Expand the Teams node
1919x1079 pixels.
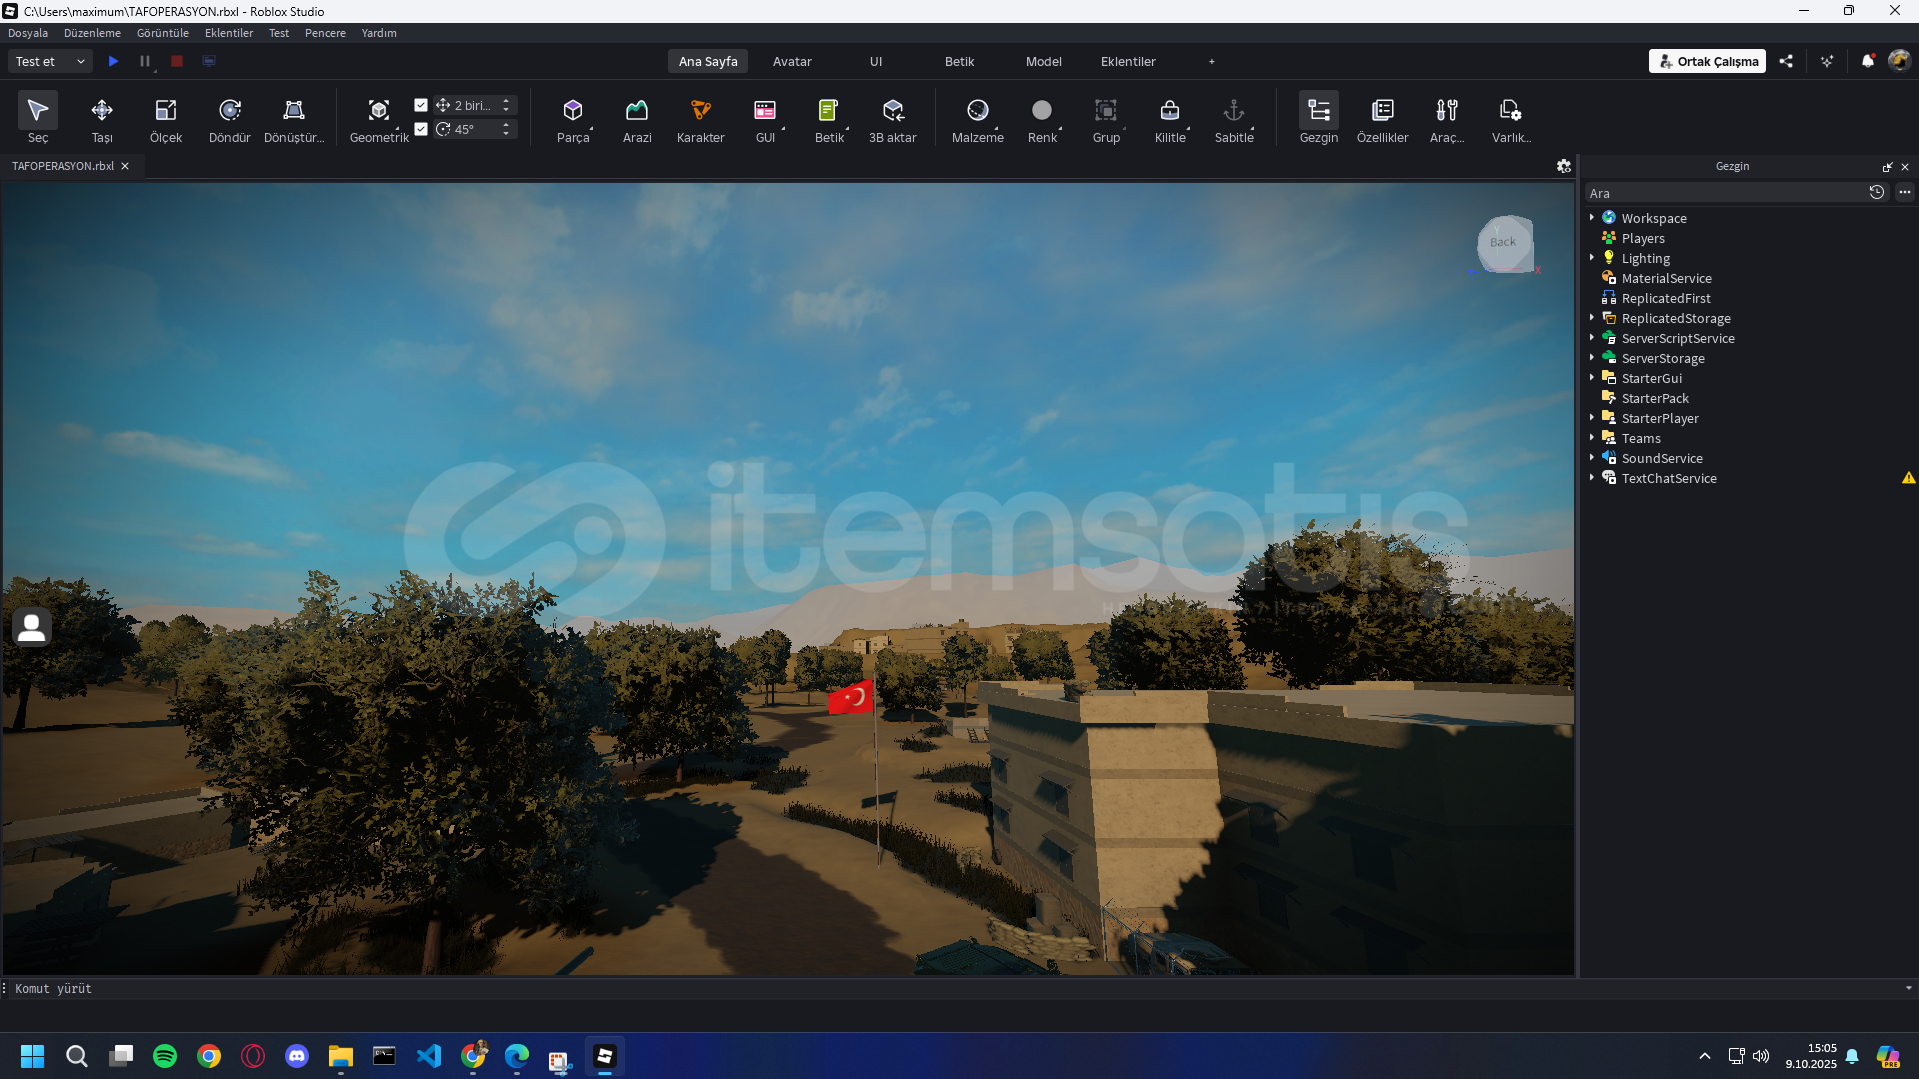click(x=1592, y=438)
